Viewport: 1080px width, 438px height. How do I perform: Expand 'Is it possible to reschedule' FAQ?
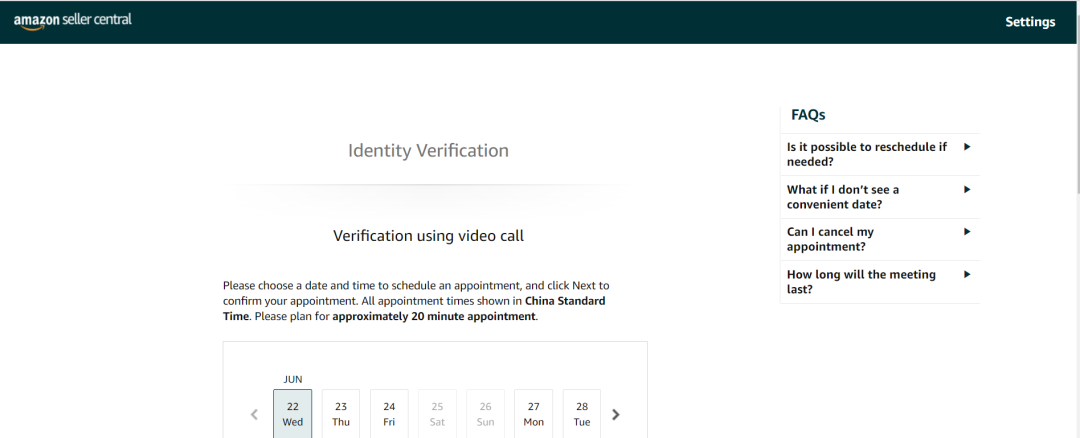coord(880,154)
